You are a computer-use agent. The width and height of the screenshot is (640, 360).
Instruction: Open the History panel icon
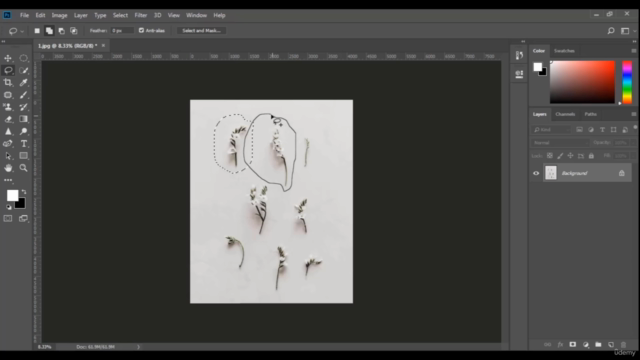(519, 55)
